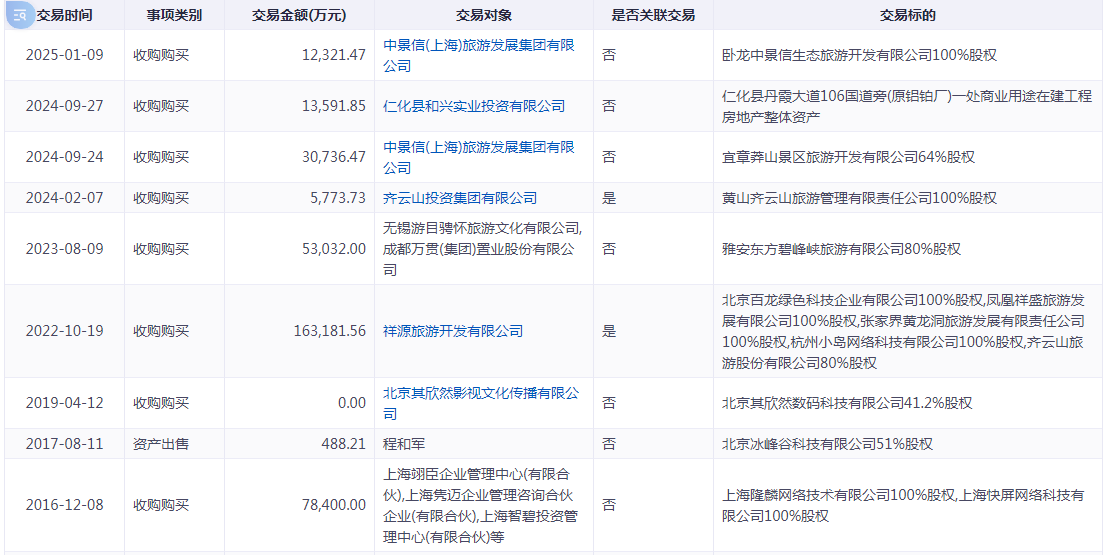The width and height of the screenshot is (1107, 555).
Task: Select date cell 2023-08-09
Action: coord(64,249)
